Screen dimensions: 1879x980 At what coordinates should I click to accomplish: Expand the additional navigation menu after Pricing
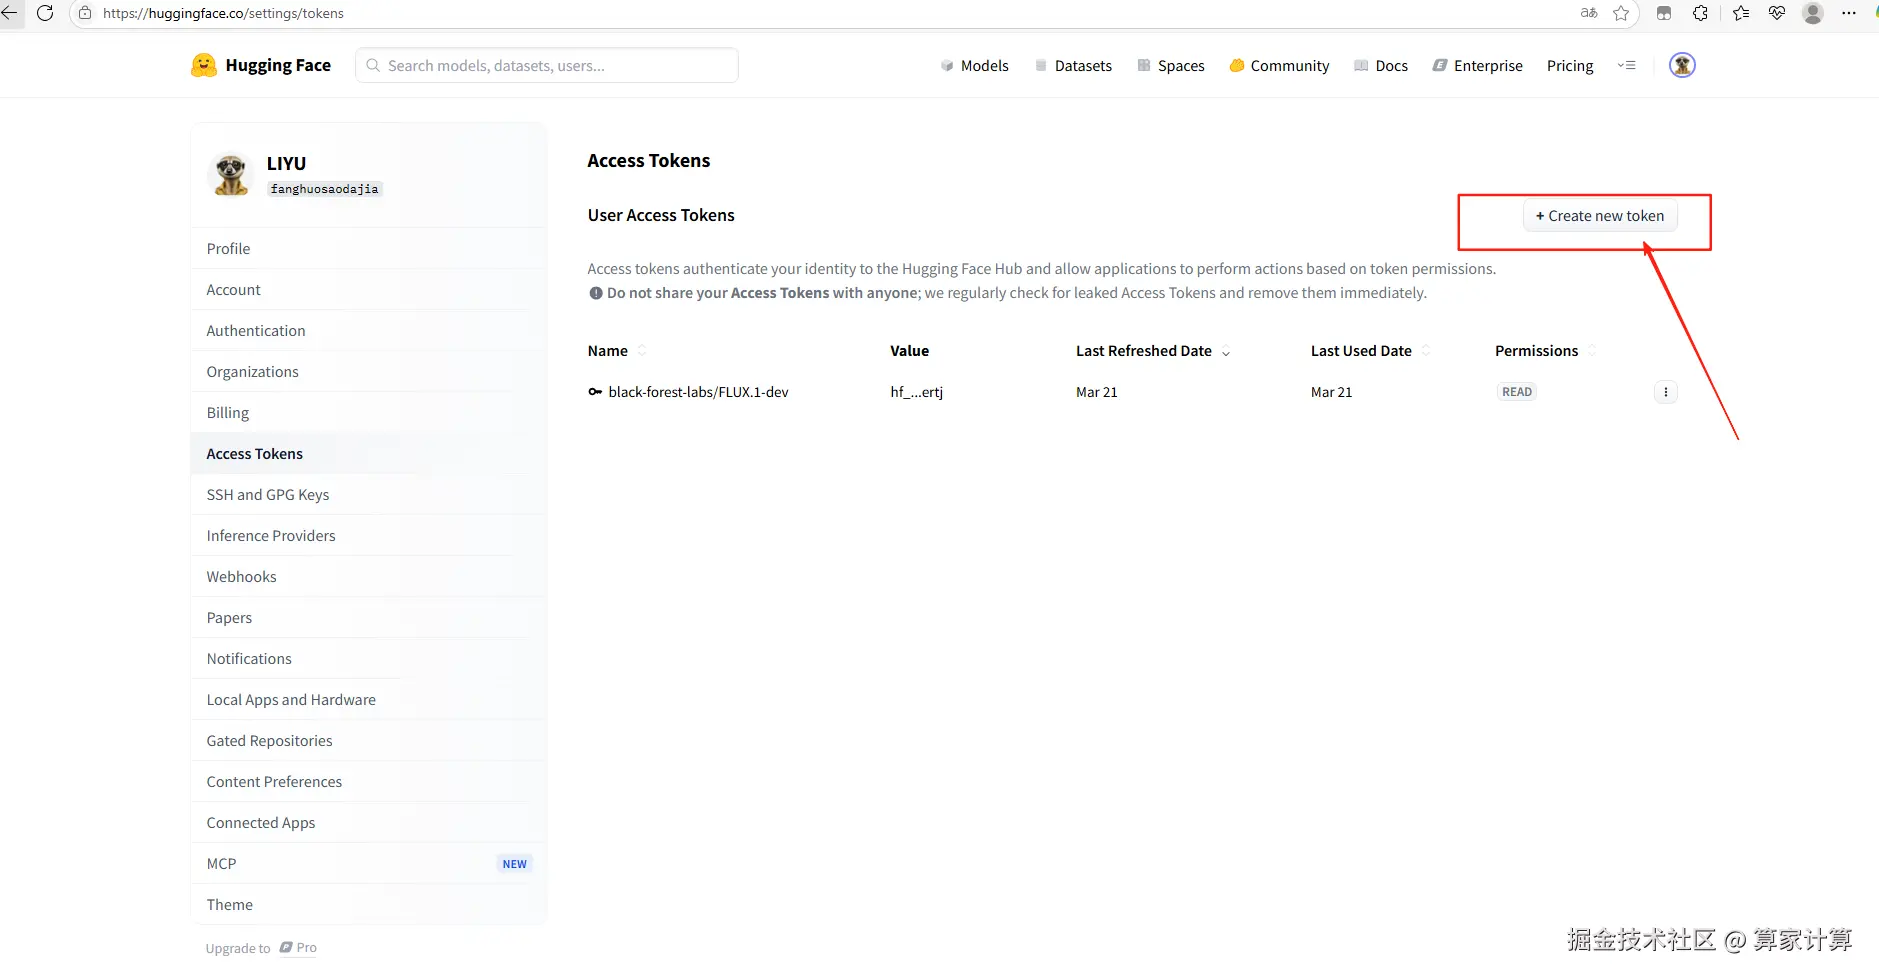(1627, 65)
